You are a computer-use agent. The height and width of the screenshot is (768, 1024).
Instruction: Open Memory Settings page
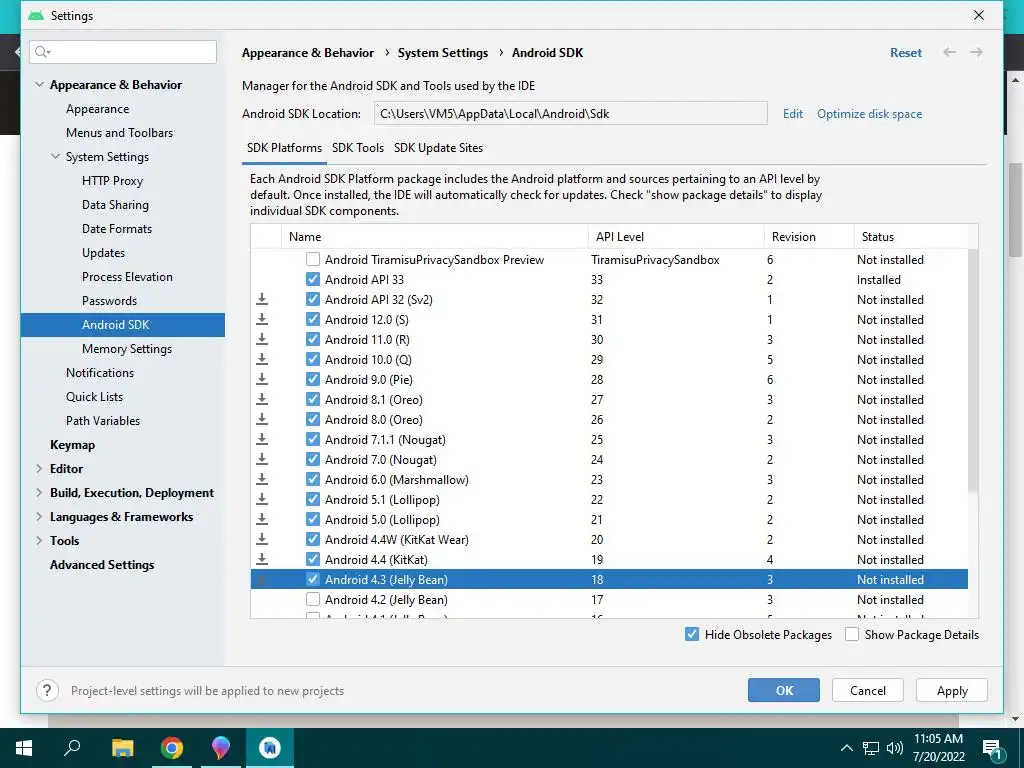coord(127,349)
